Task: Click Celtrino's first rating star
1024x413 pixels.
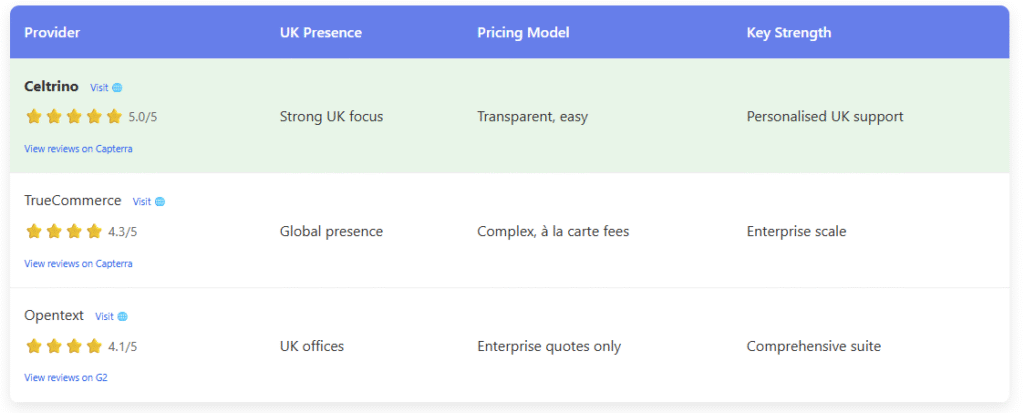Action: [34, 117]
